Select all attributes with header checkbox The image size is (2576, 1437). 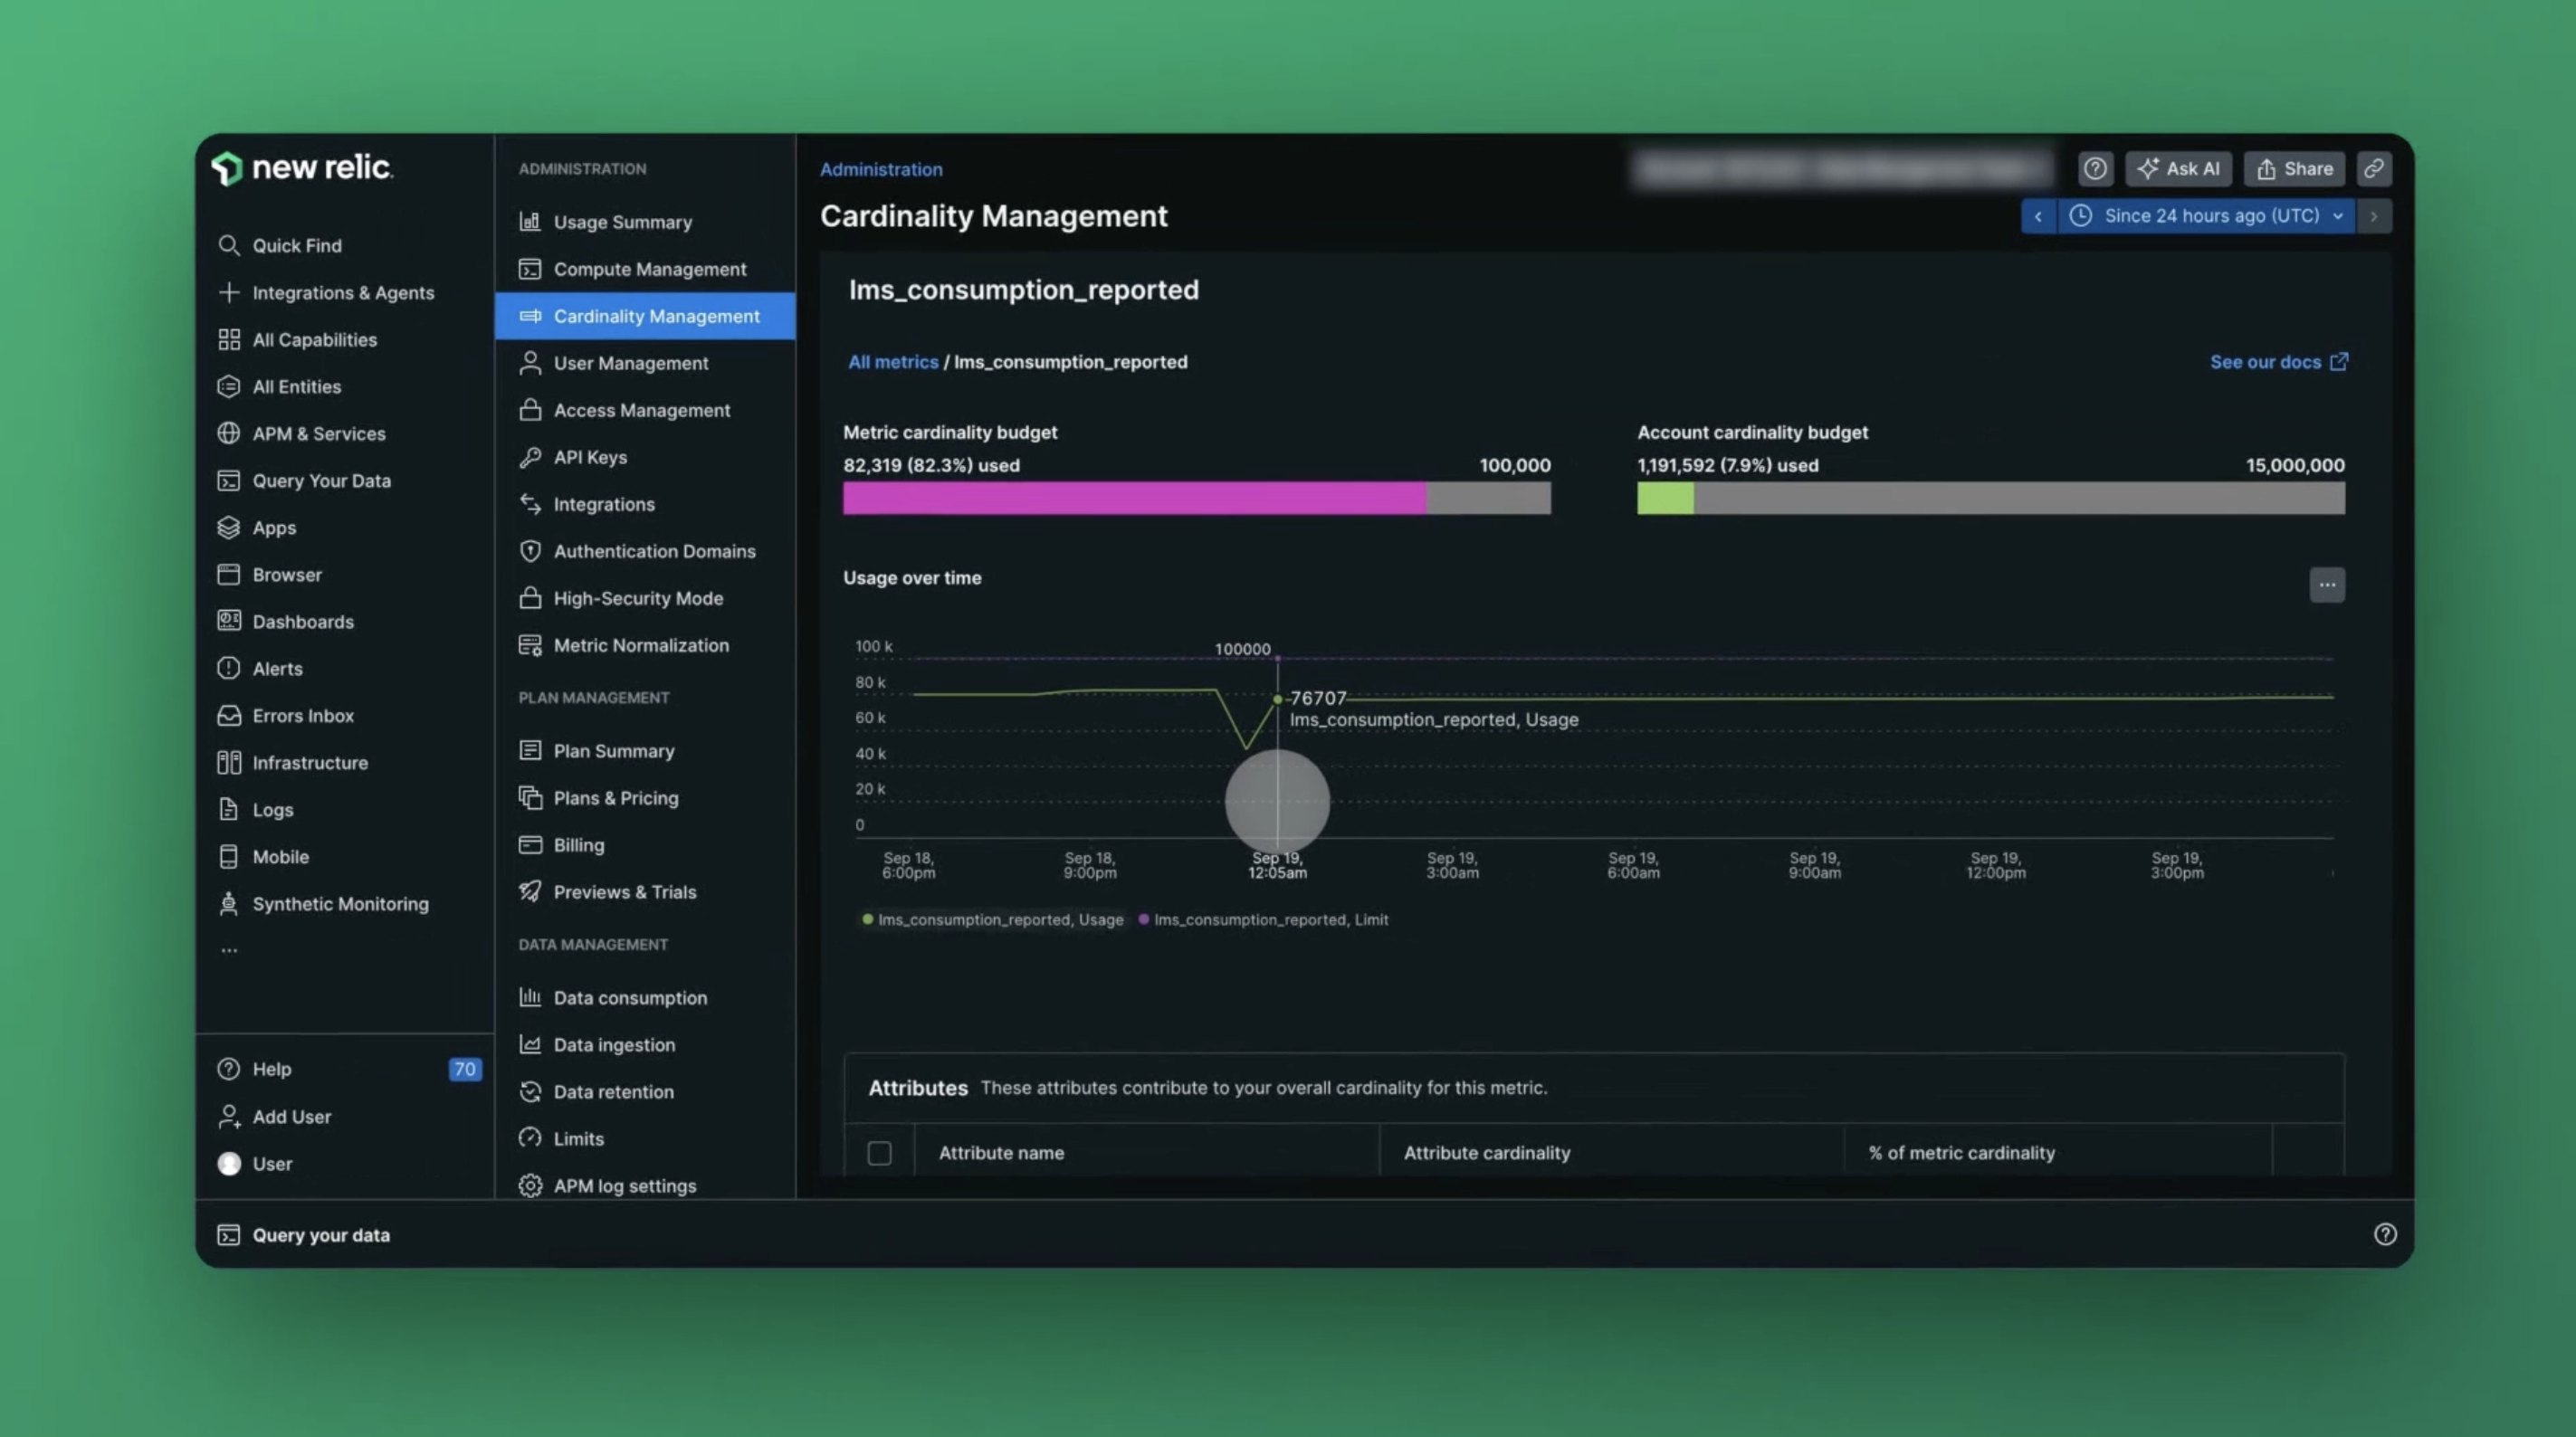(879, 1152)
